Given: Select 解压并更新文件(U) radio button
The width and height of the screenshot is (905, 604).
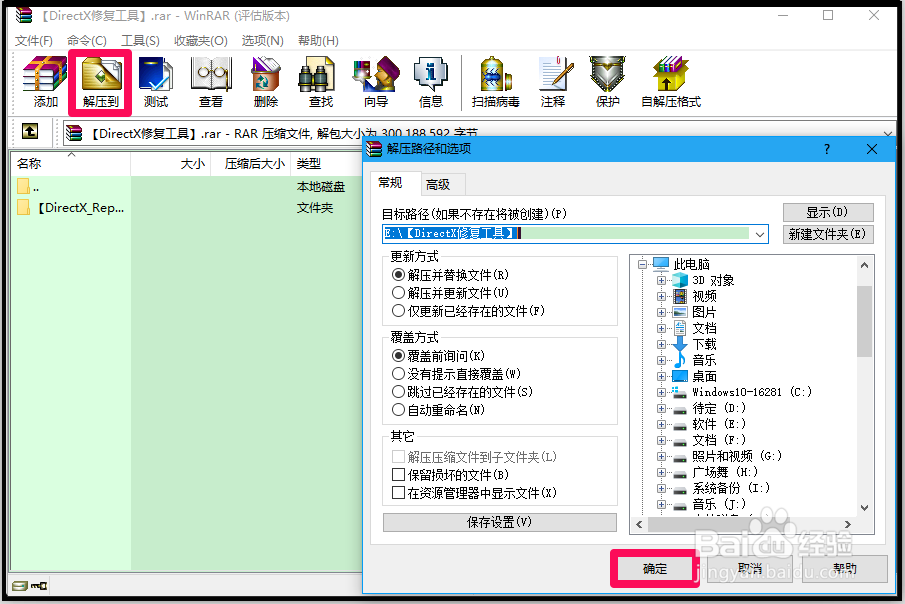Looking at the screenshot, I should coord(398,293).
